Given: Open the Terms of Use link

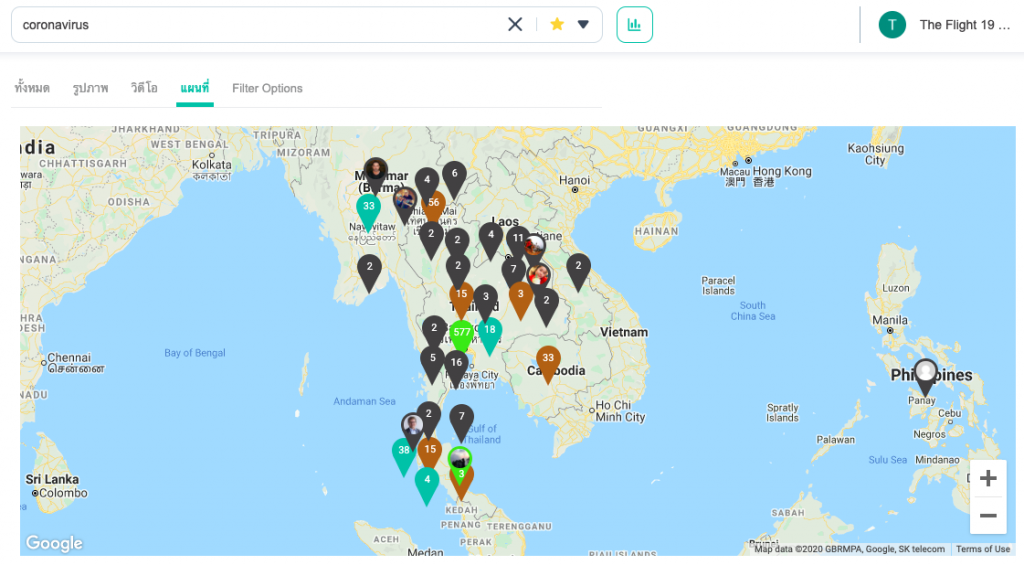Looking at the screenshot, I should pos(983,549).
